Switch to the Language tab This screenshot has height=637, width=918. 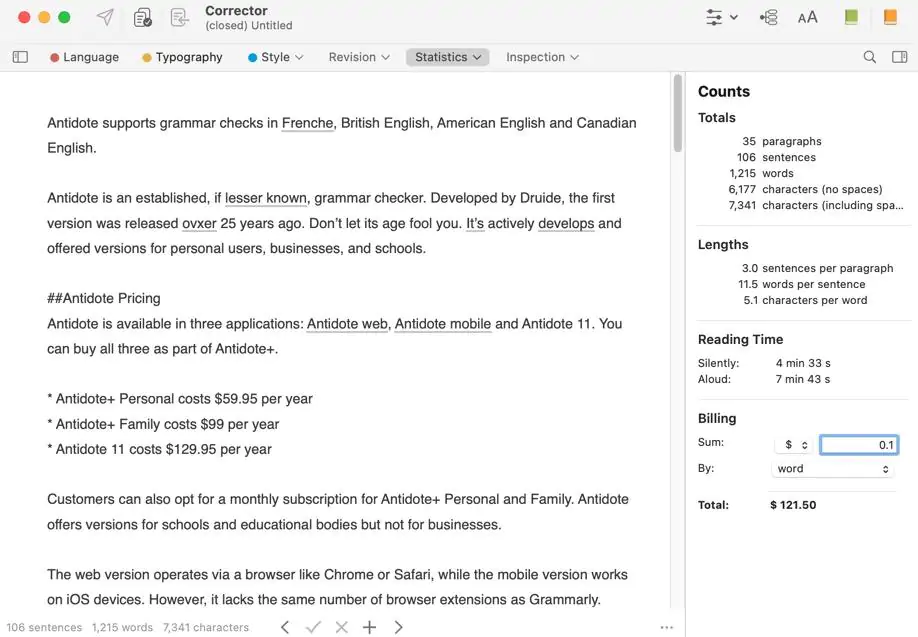click(x=84, y=57)
